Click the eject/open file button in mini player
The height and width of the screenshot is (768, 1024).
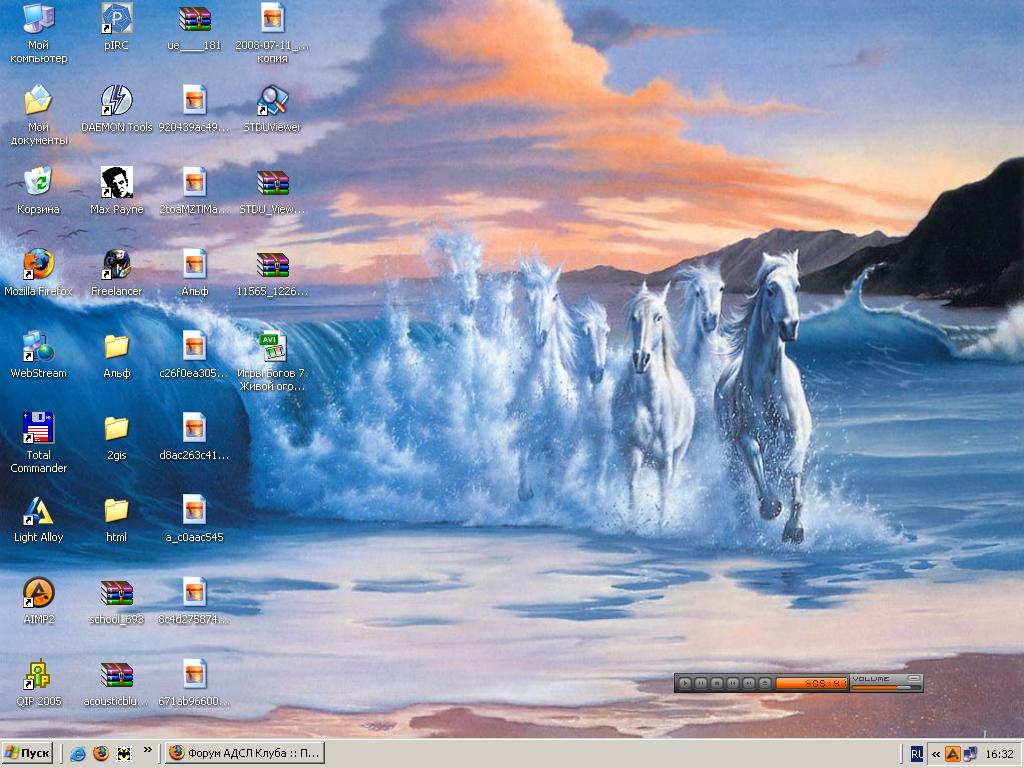click(x=765, y=683)
